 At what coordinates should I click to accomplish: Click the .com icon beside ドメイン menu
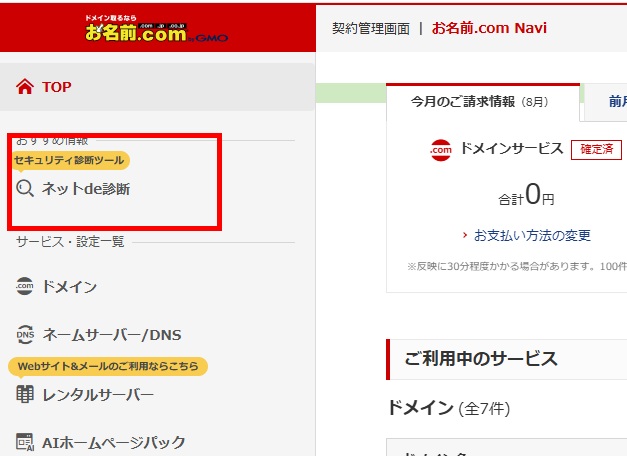pyautogui.click(x=25, y=286)
